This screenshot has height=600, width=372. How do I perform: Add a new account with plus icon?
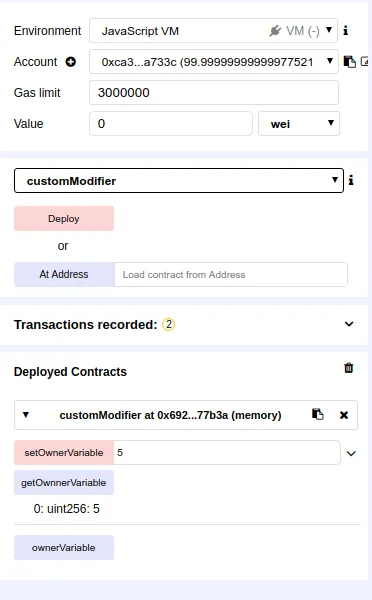[70, 62]
